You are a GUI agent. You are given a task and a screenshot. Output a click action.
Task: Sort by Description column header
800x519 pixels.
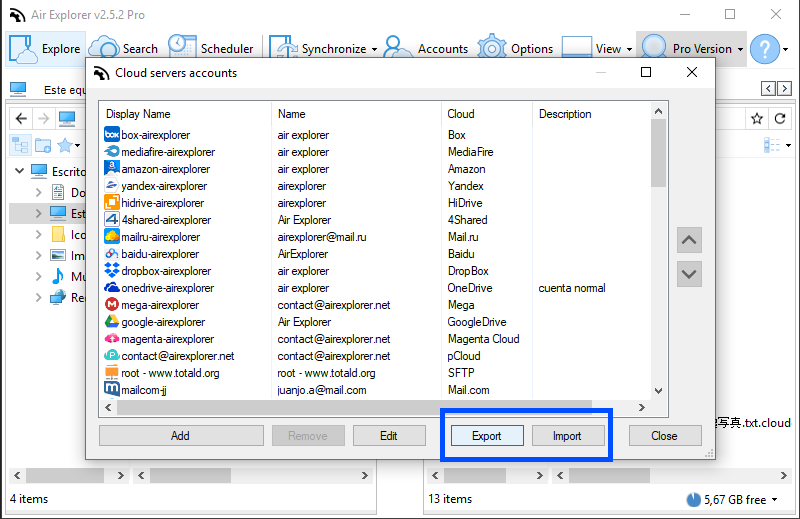(592, 114)
